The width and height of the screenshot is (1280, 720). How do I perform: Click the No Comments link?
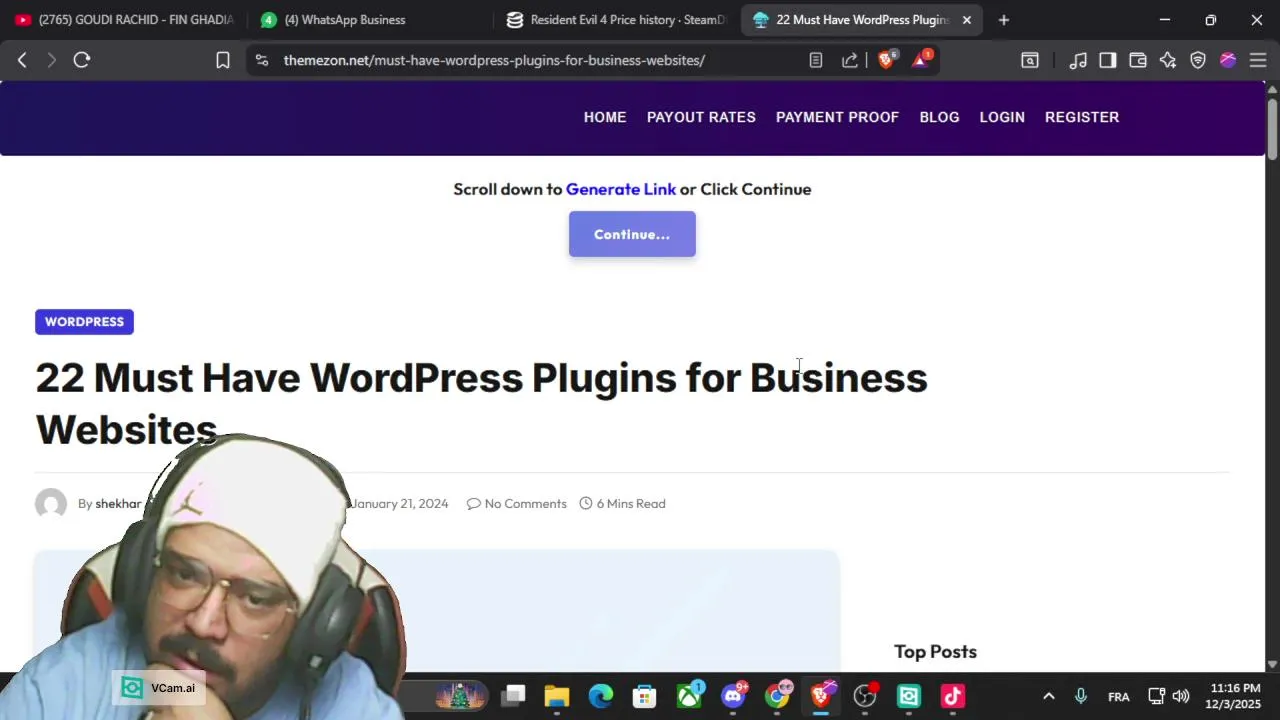pyautogui.click(x=517, y=503)
